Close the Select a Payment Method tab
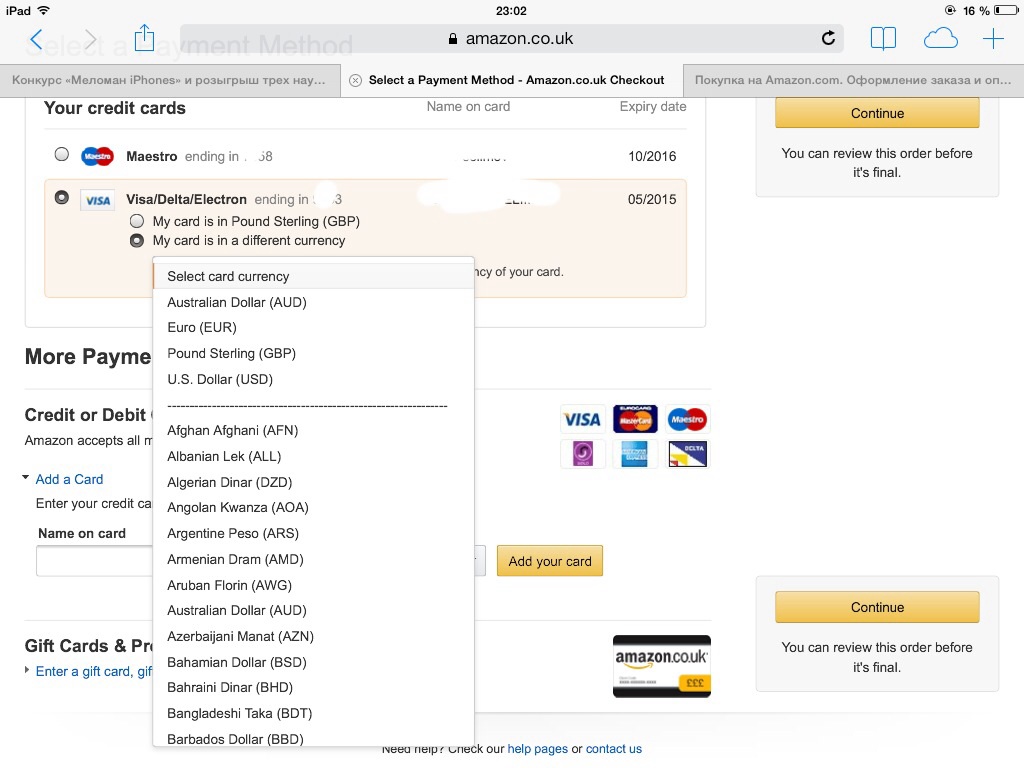 355,80
